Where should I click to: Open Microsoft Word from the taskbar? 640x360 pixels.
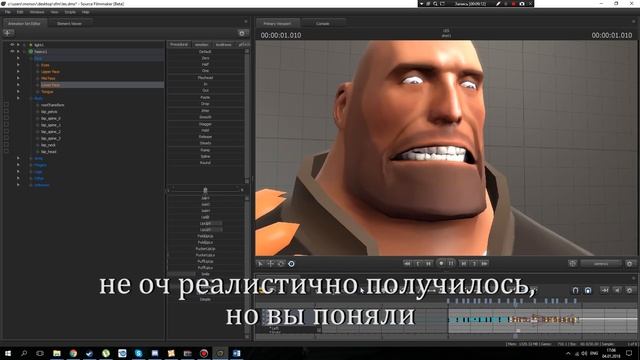pos(236,353)
